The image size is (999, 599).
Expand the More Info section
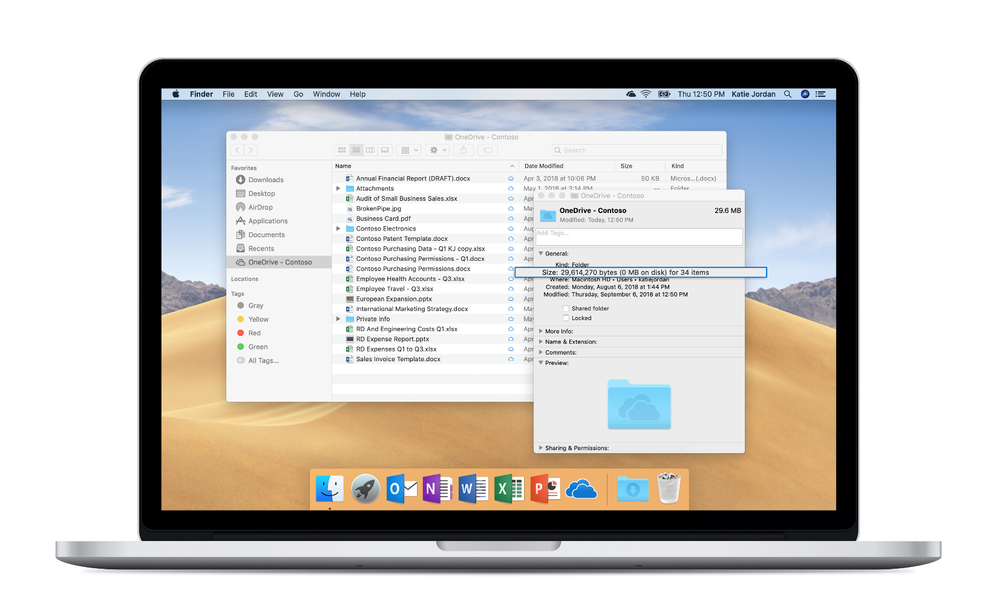point(541,331)
